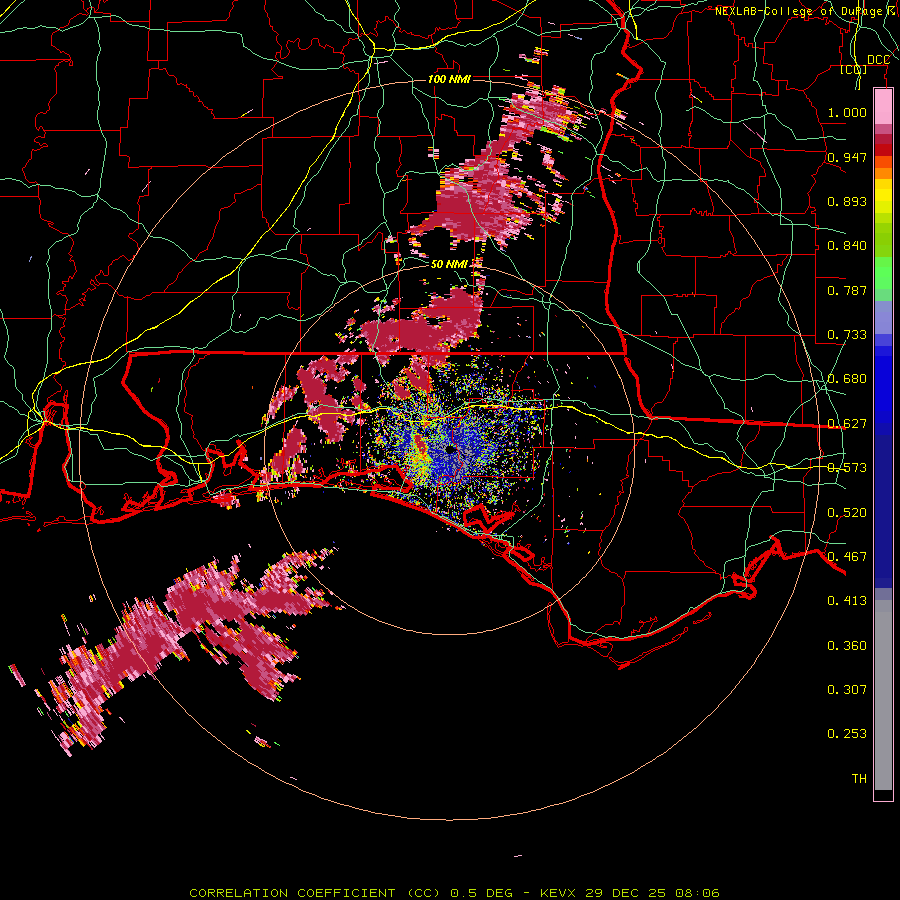900x900 pixels.
Task: Click the Correlation Coefficient KEVX caption
Action: (x=454, y=893)
